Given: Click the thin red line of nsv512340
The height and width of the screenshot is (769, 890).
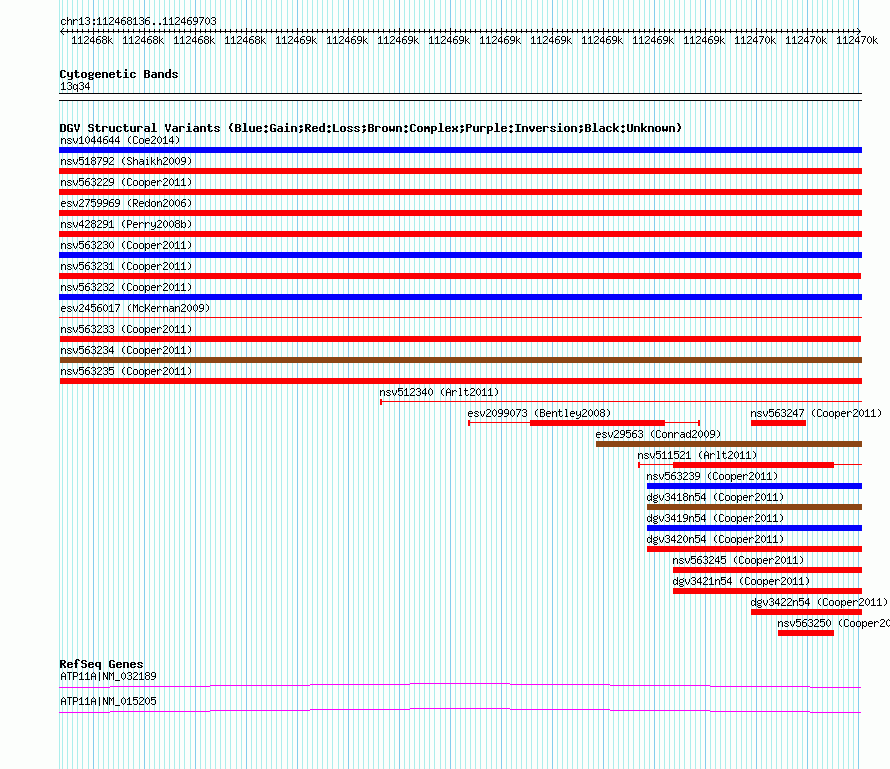Looking at the screenshot, I should click(x=621, y=402).
